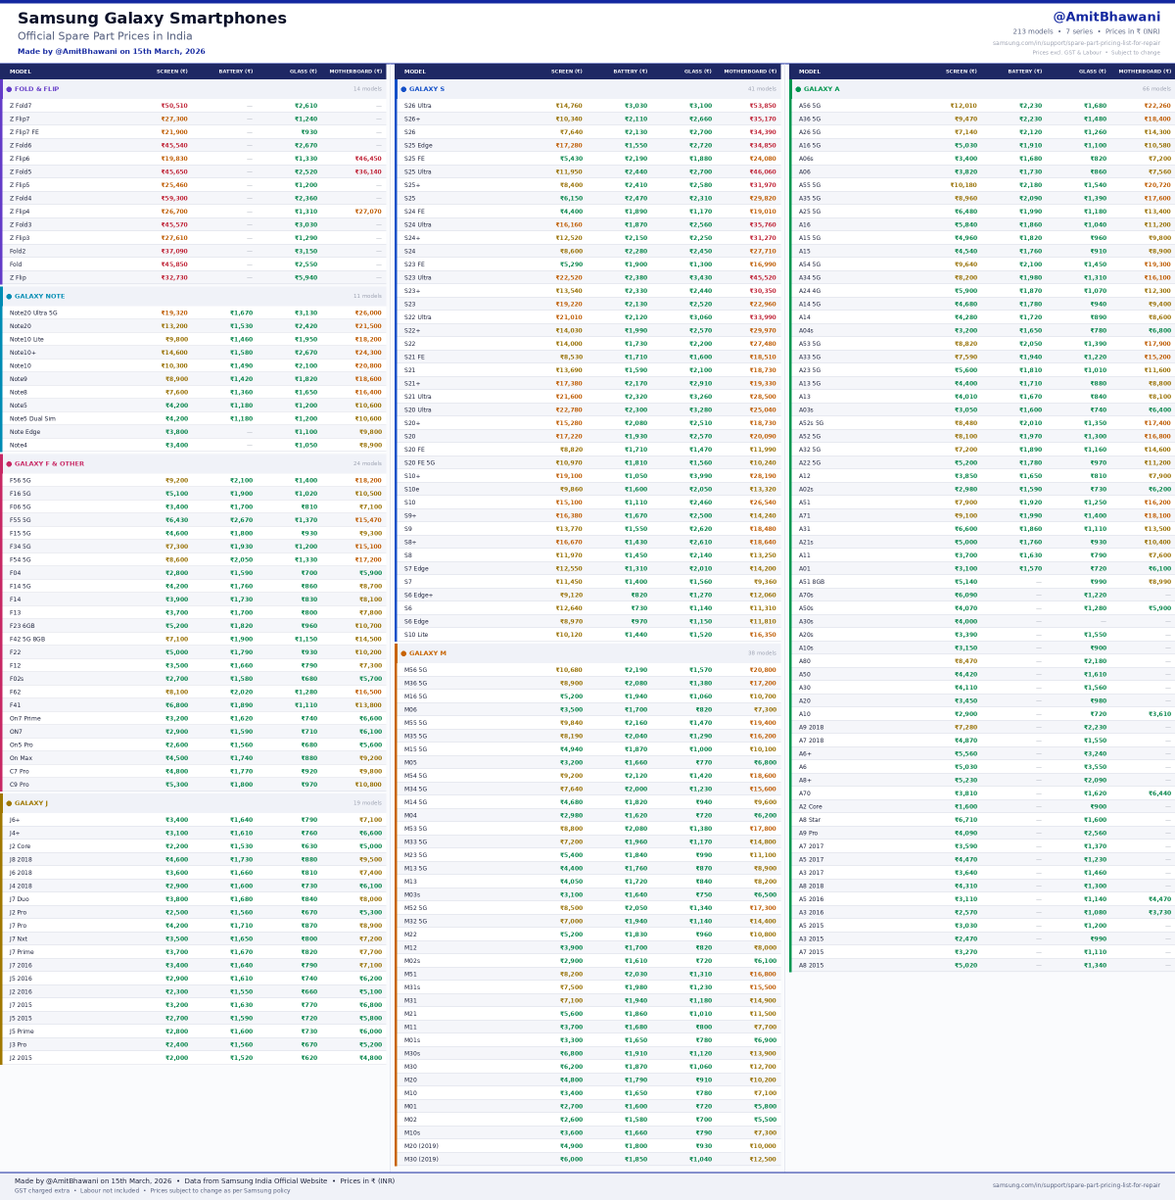The height and width of the screenshot is (1200, 1175).
Task: Click Note10+ screen price ₹14,600
Action: point(174,352)
